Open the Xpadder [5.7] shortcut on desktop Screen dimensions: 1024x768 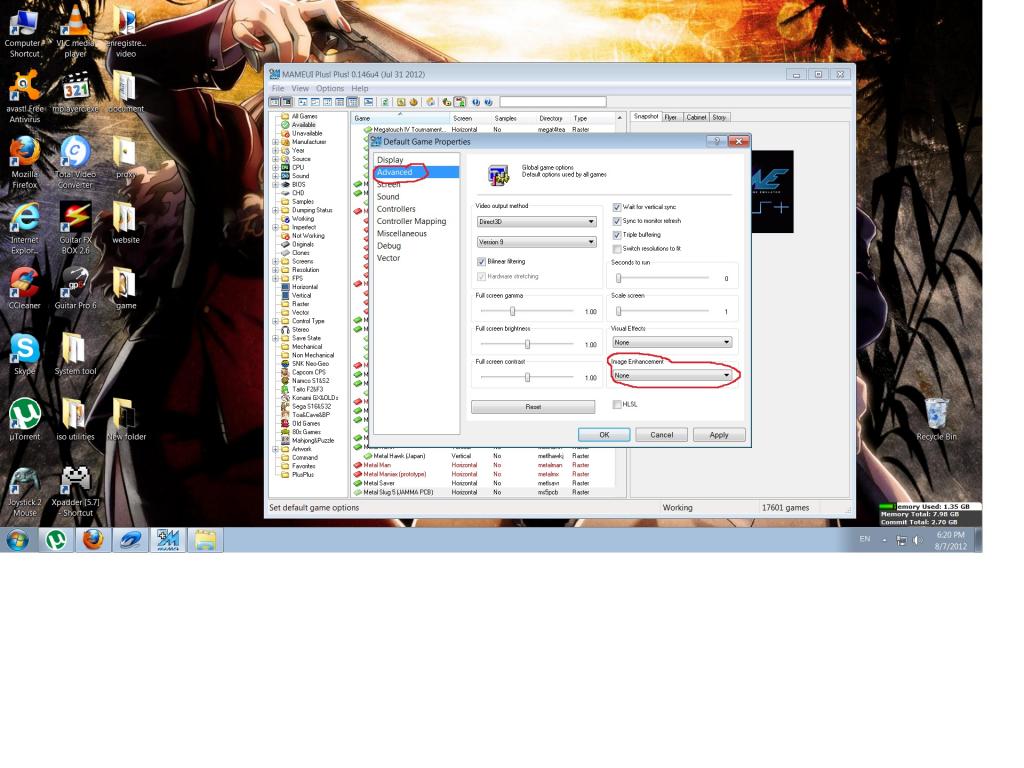[75, 490]
